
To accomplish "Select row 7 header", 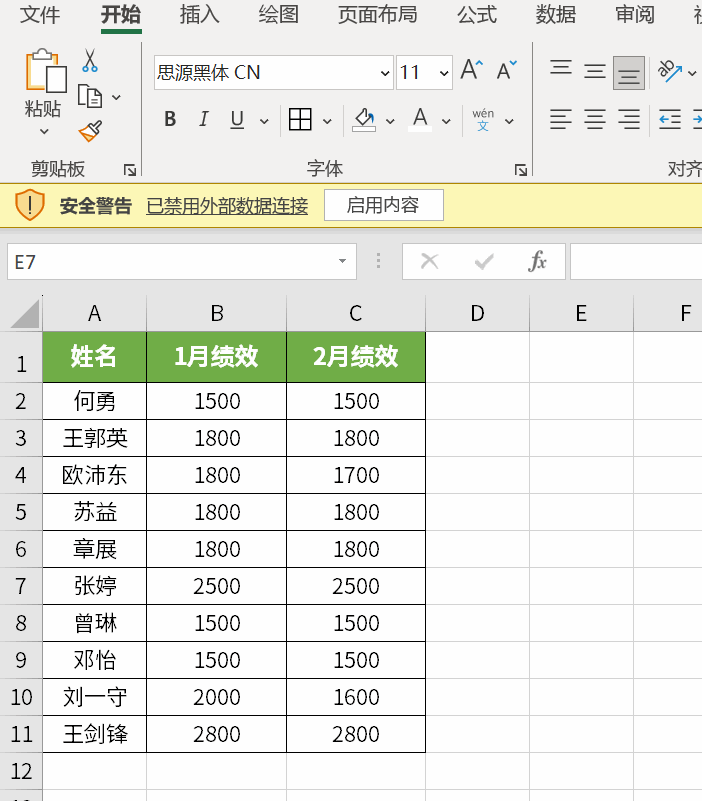I will point(21,586).
